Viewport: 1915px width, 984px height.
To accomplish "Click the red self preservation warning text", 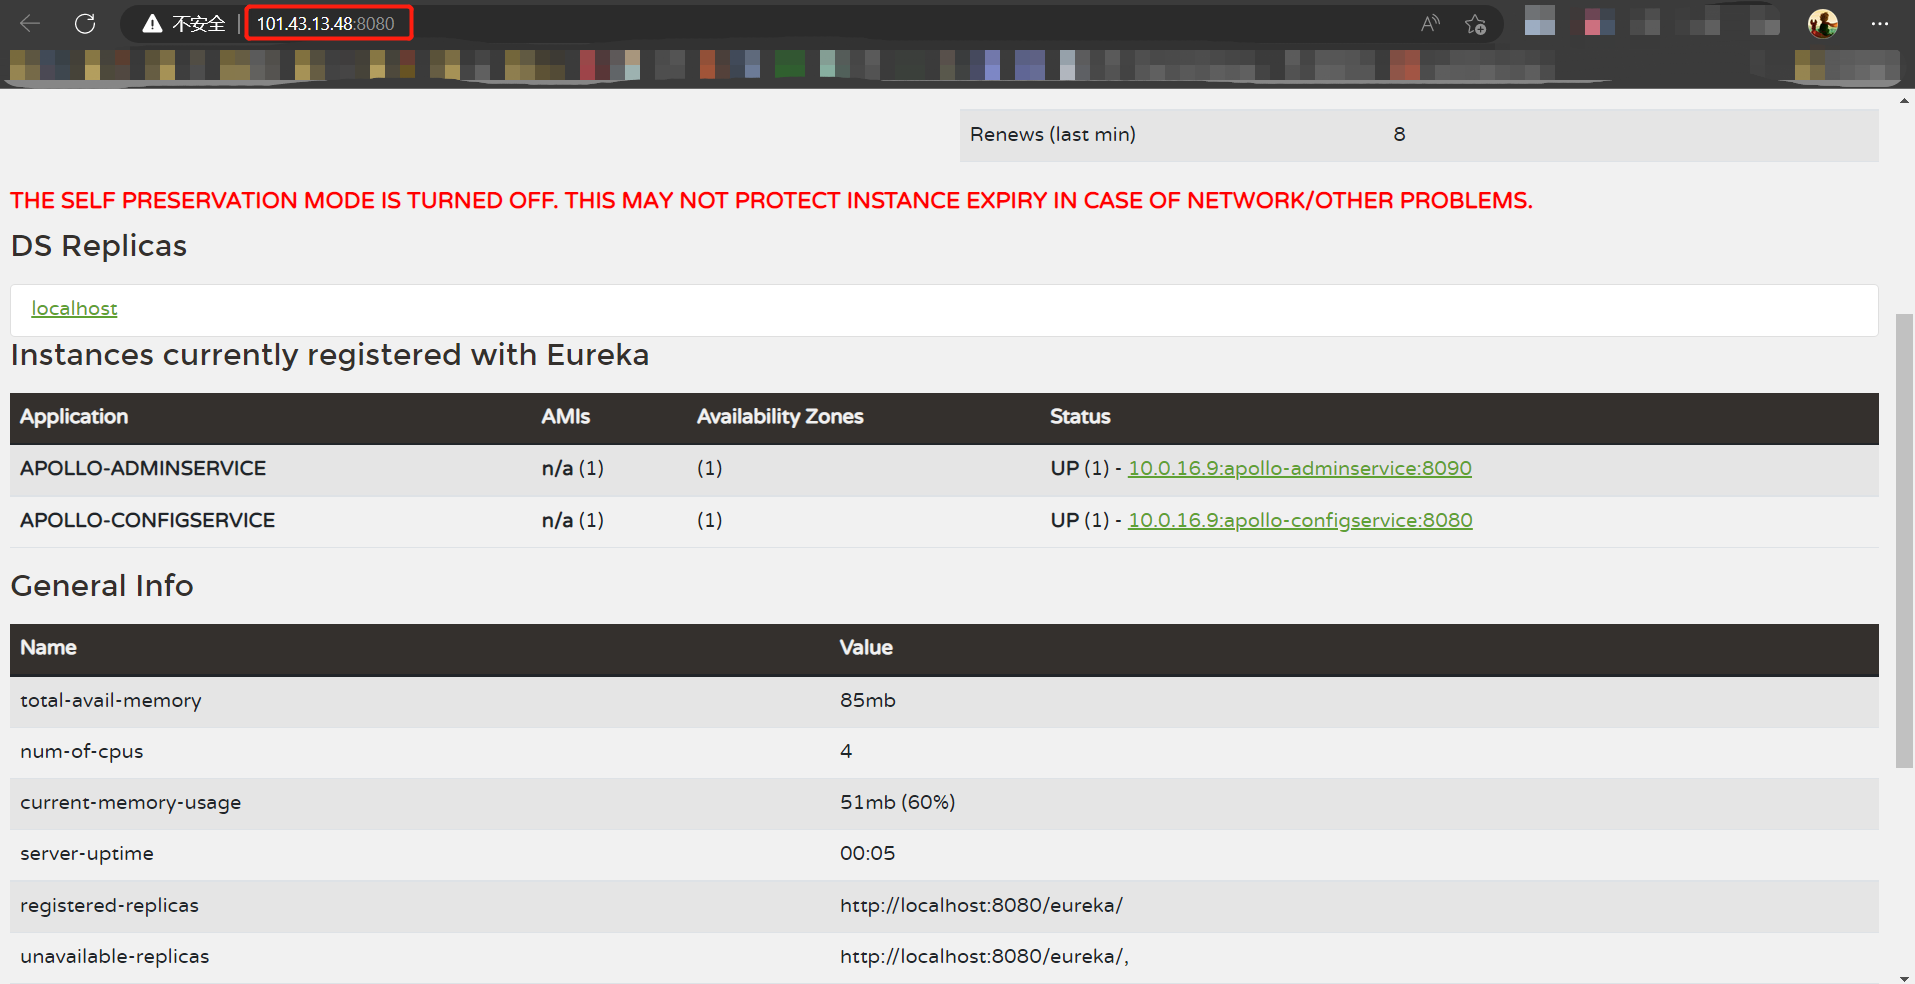I will pos(770,201).
